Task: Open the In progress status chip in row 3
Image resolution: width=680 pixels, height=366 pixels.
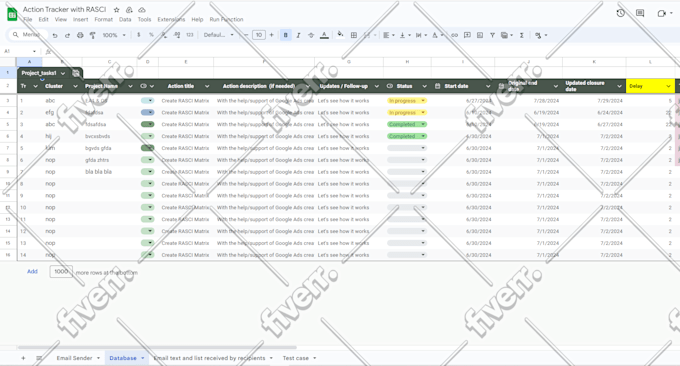Action: coord(407,101)
